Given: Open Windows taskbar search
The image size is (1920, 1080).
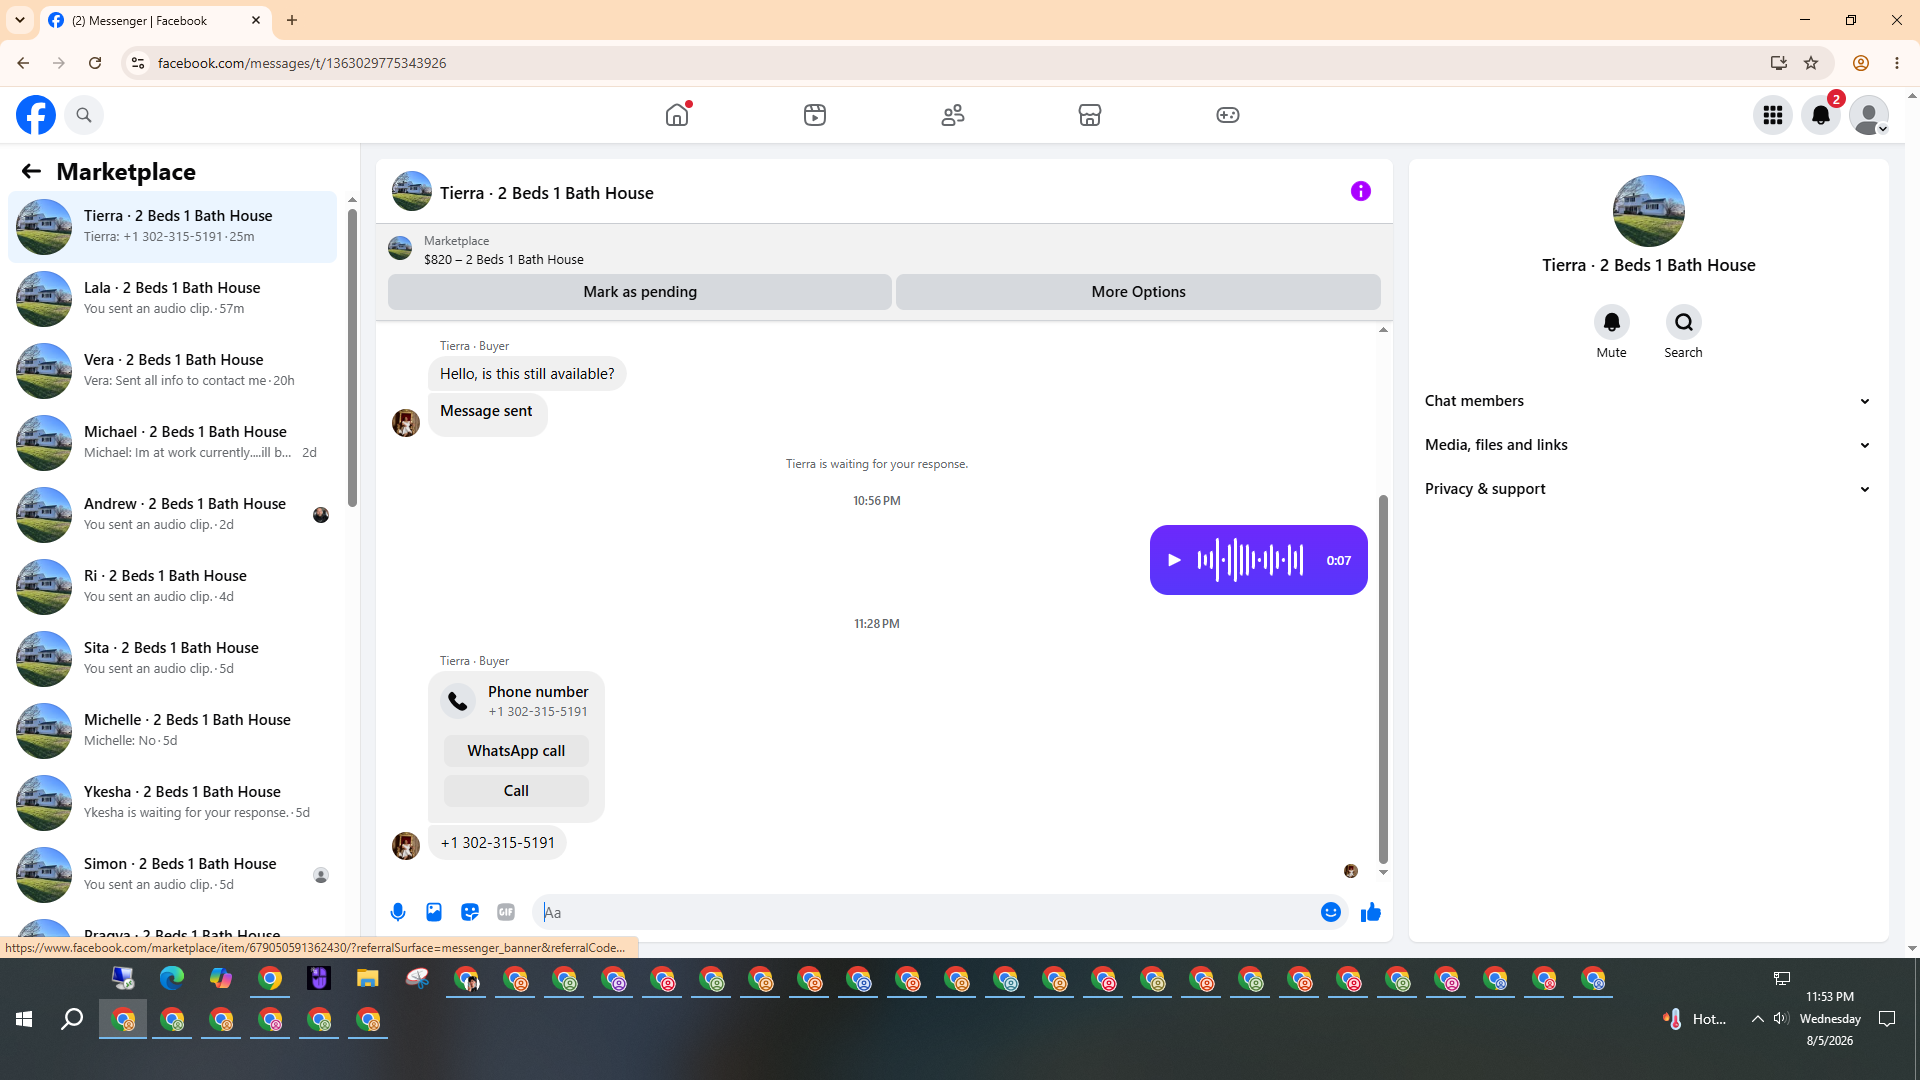Looking at the screenshot, I should [x=72, y=1019].
